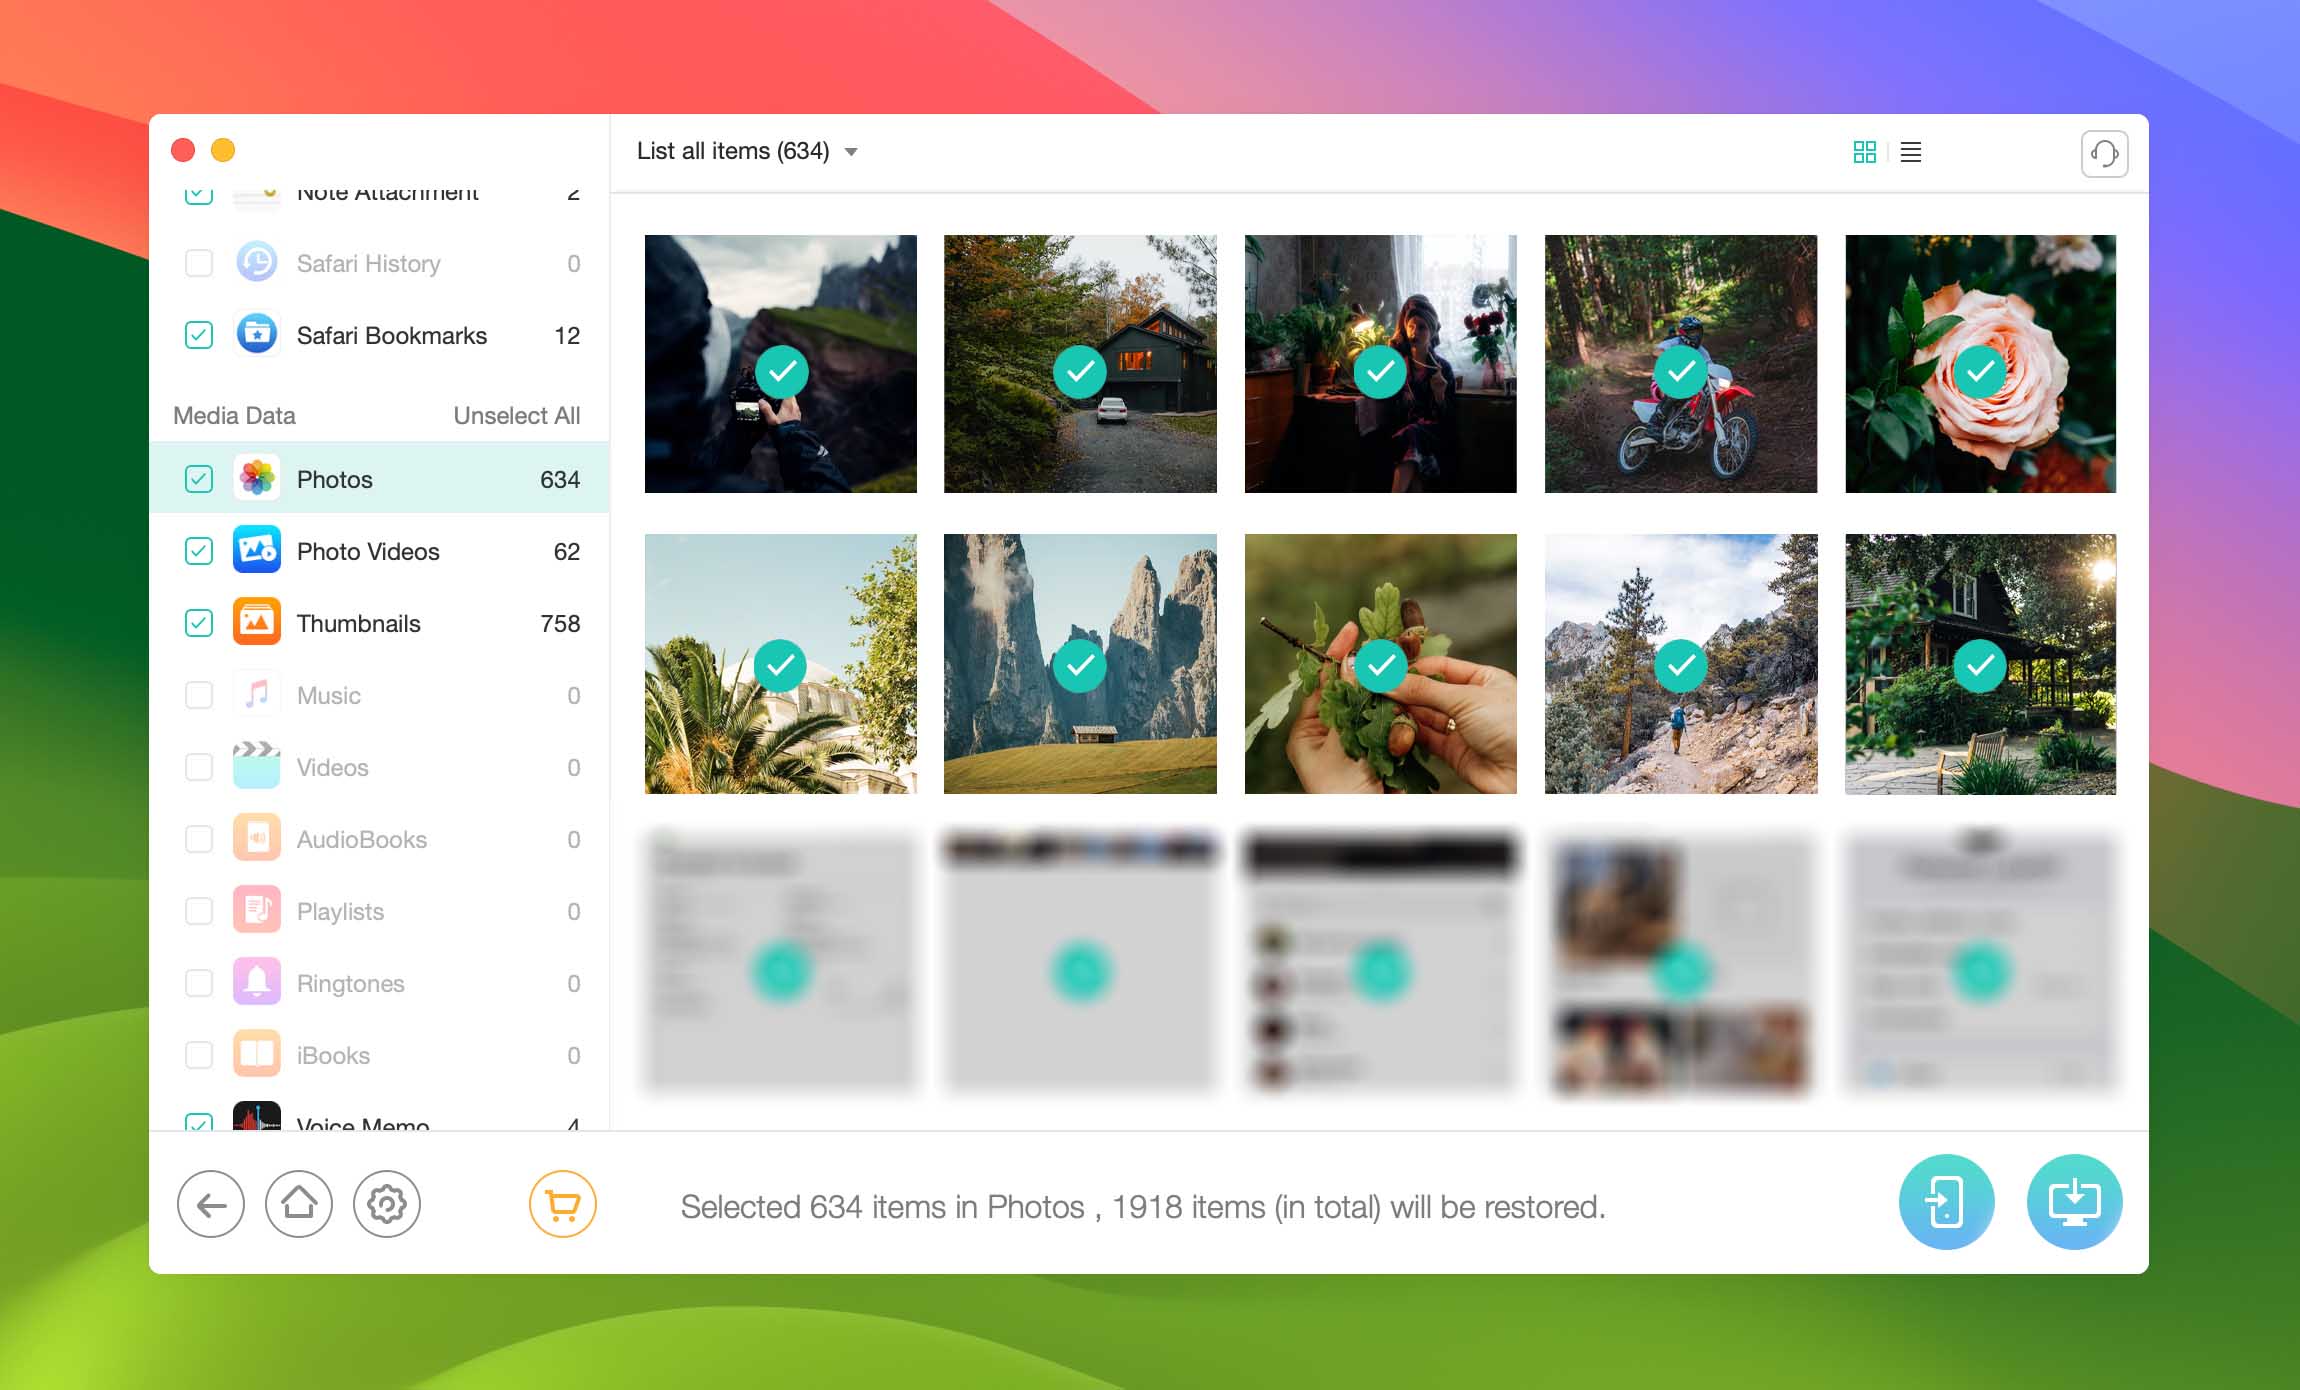
Task: Export to computer download icon
Action: (2074, 1202)
